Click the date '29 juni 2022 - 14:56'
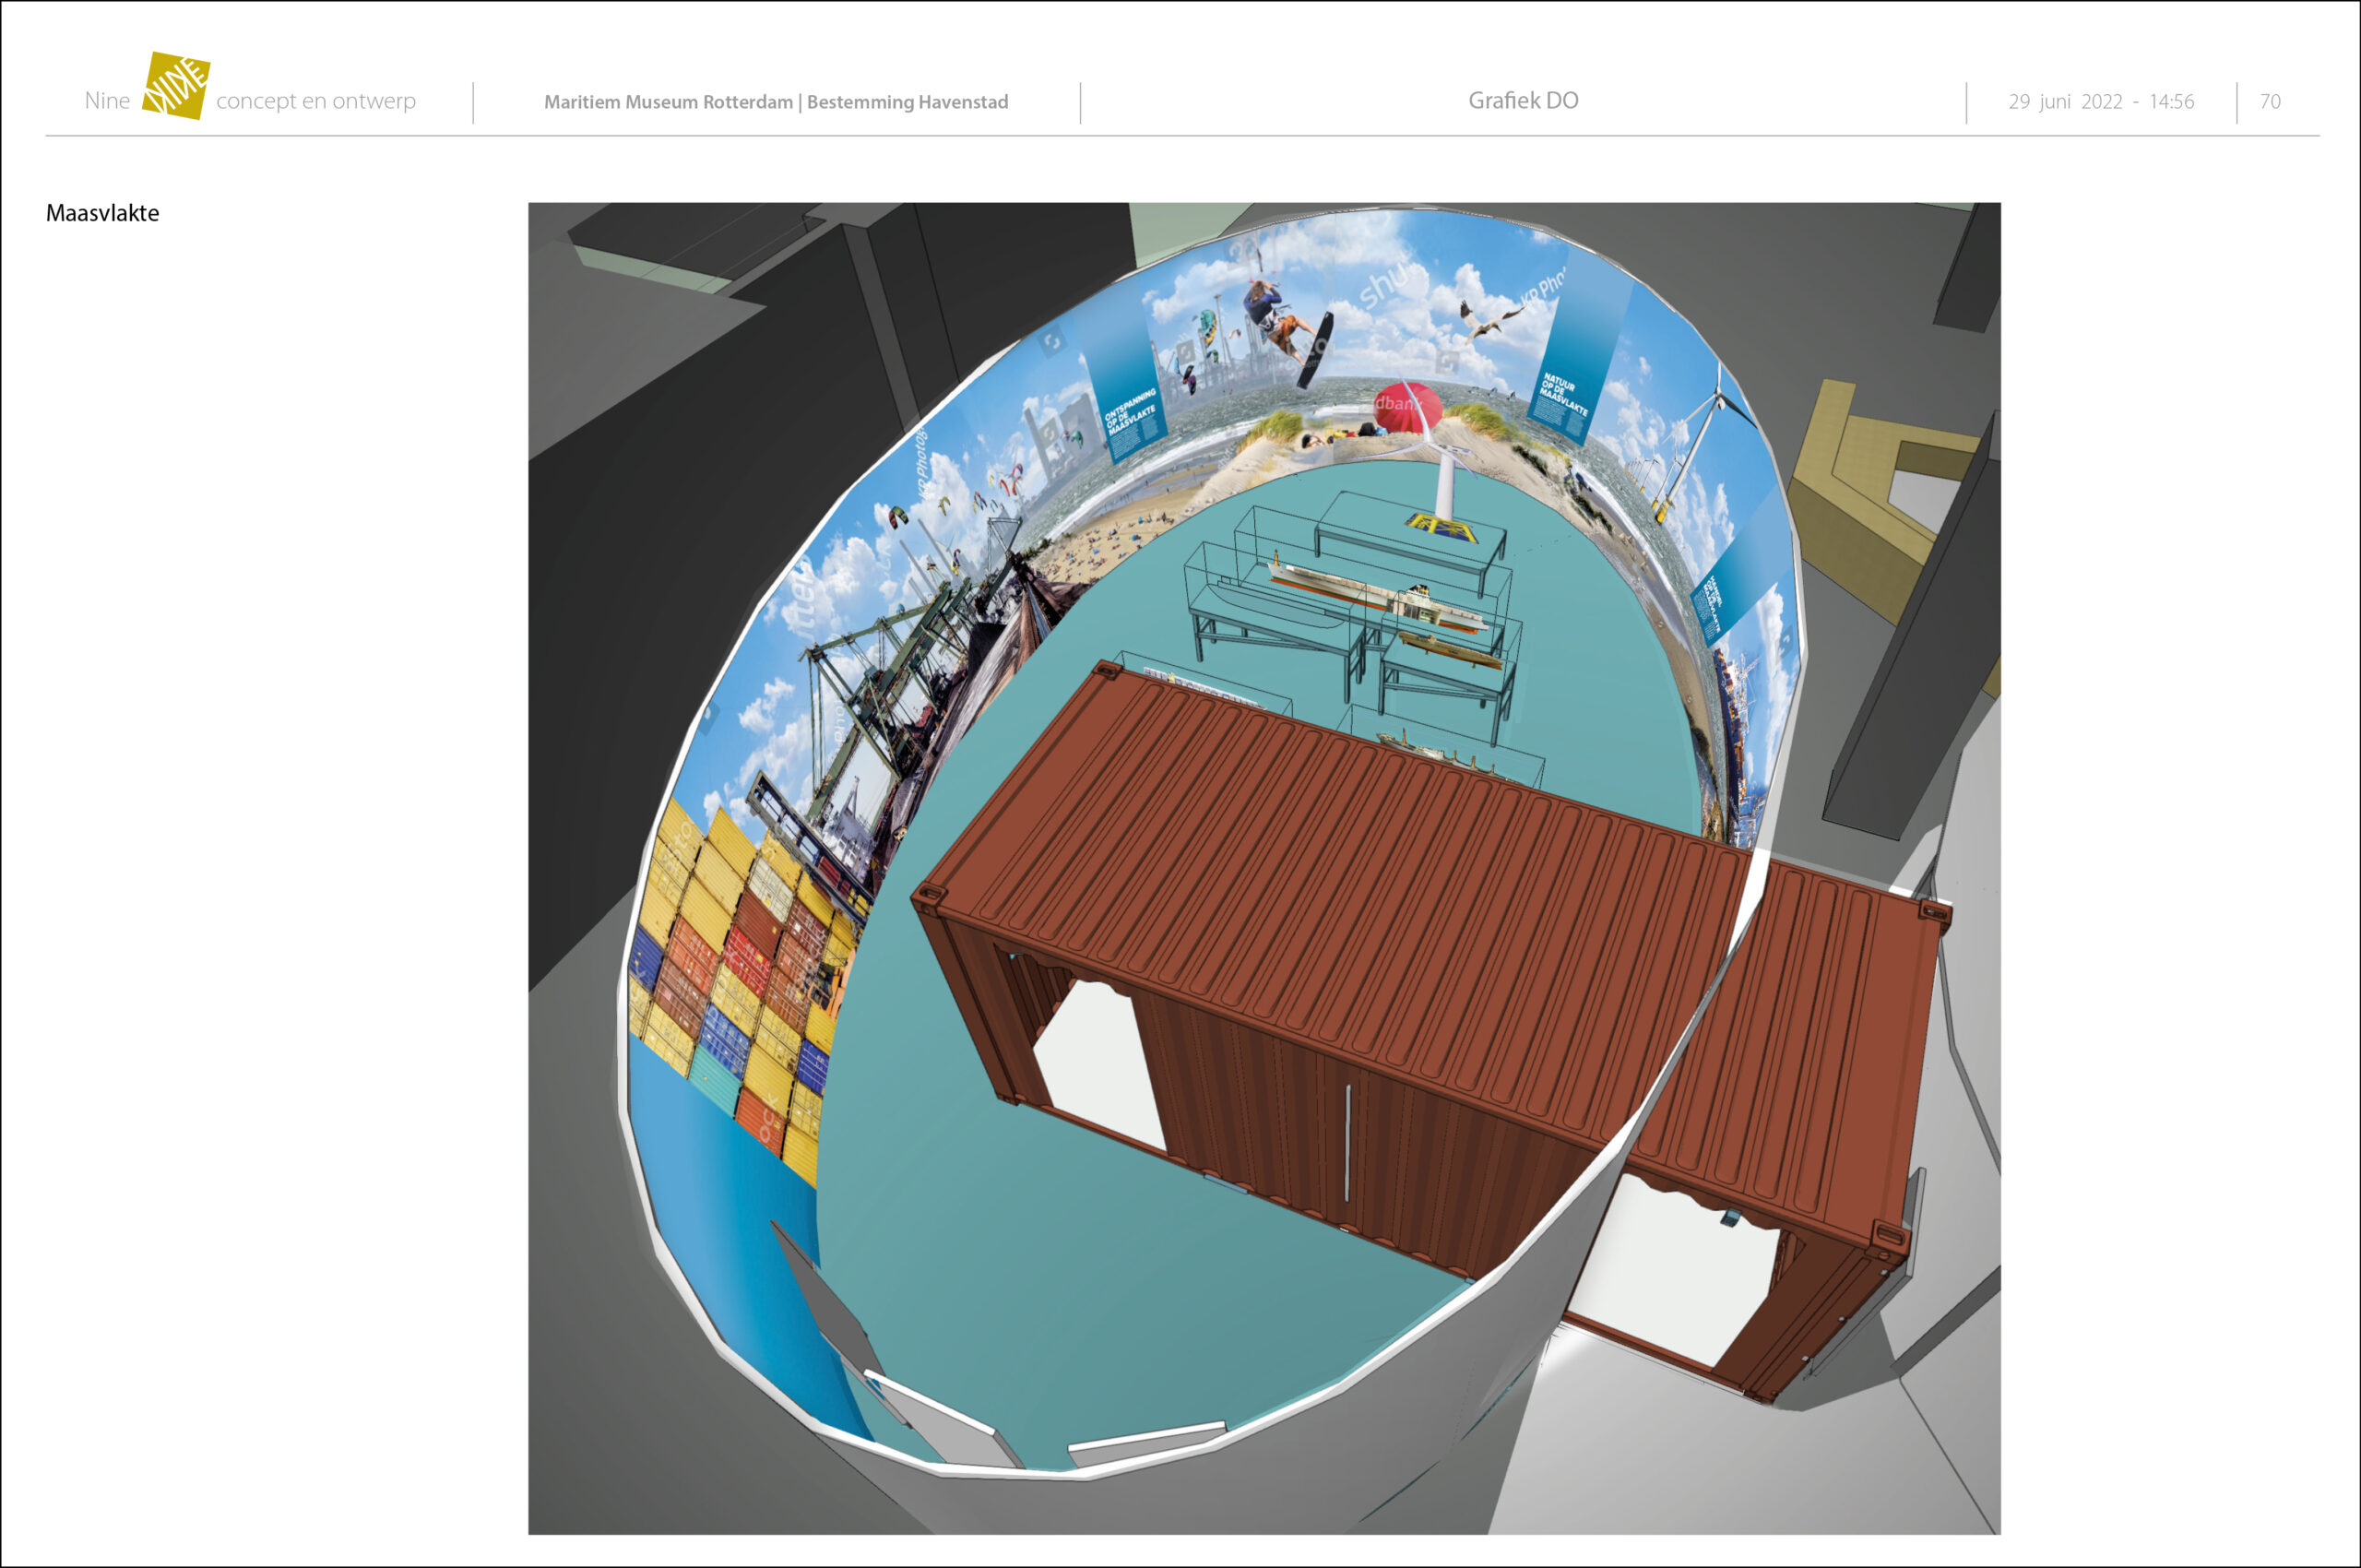2361x1568 pixels. [x=2101, y=102]
